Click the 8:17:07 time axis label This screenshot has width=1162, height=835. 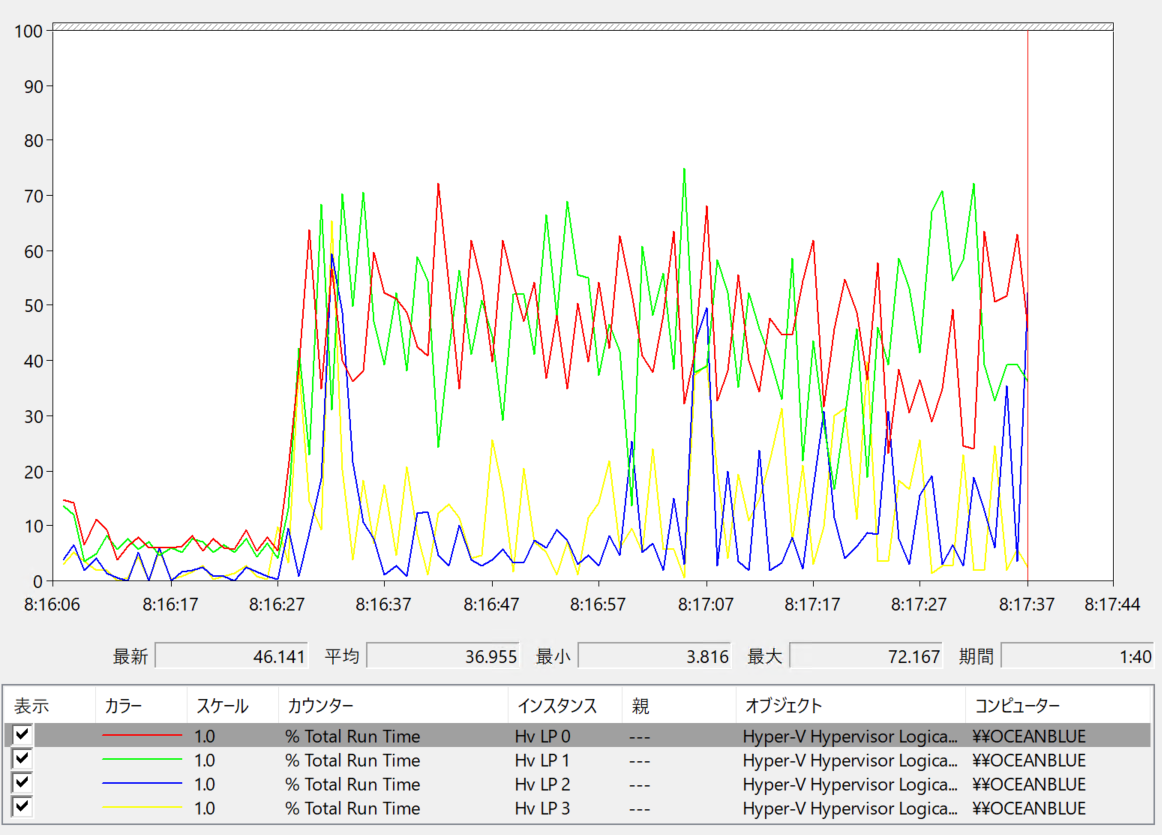tap(706, 605)
